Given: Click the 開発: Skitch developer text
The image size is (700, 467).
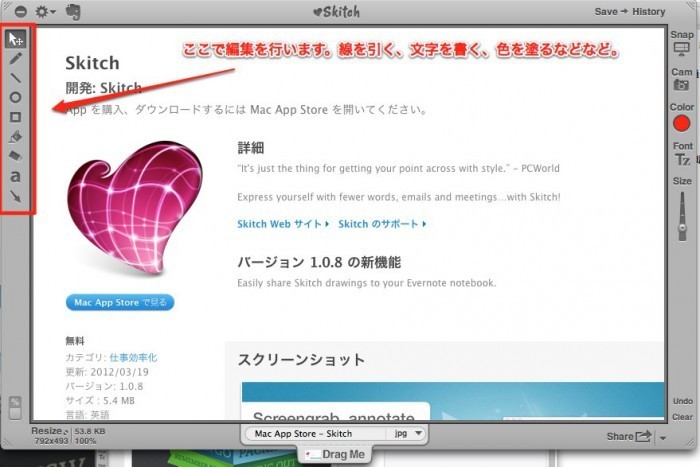Looking at the screenshot, I should tap(104, 88).
